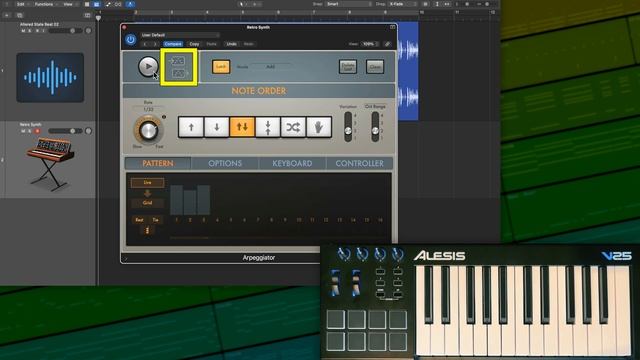Toggle the Compare button in plugin header
The width and height of the screenshot is (640, 360).
[x=173, y=44]
